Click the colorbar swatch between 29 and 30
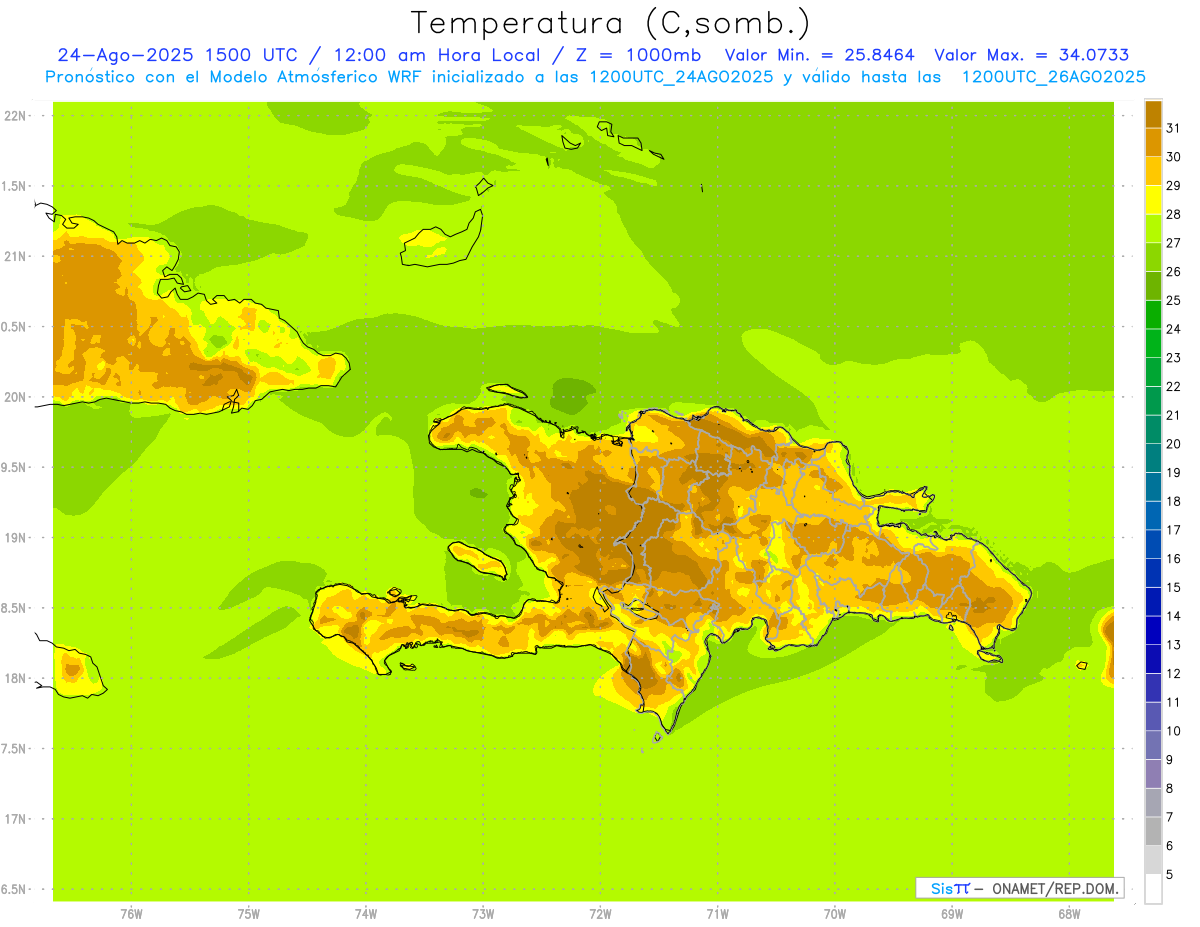The height and width of the screenshot is (927, 1200). pyautogui.click(x=1153, y=171)
